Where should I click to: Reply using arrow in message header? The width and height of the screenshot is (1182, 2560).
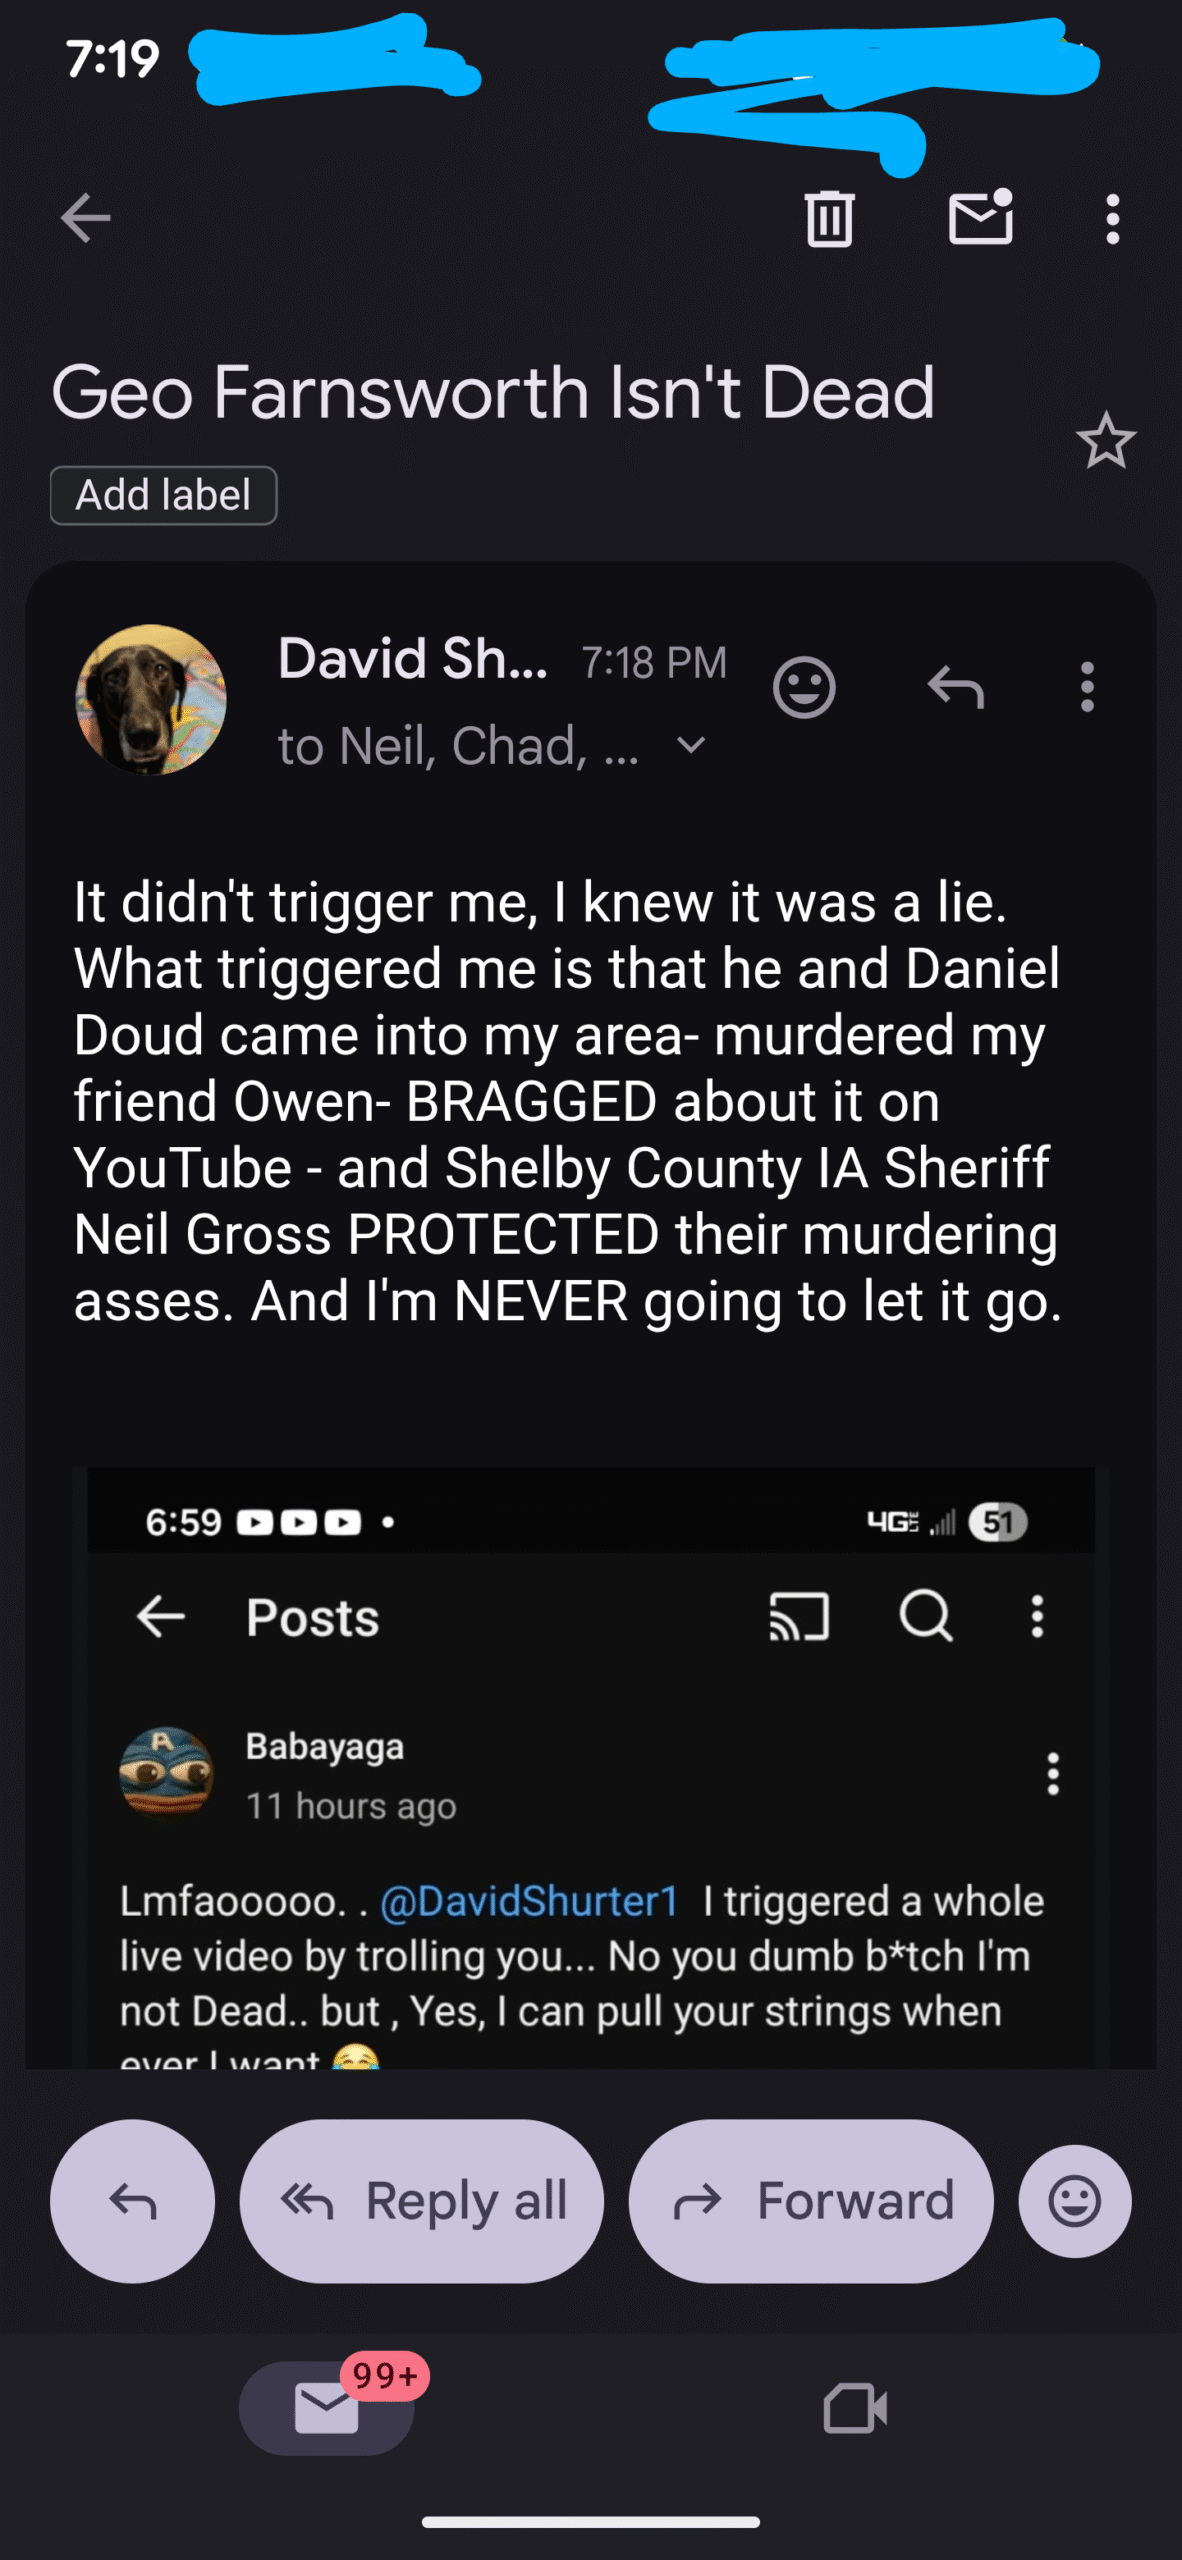point(956,687)
